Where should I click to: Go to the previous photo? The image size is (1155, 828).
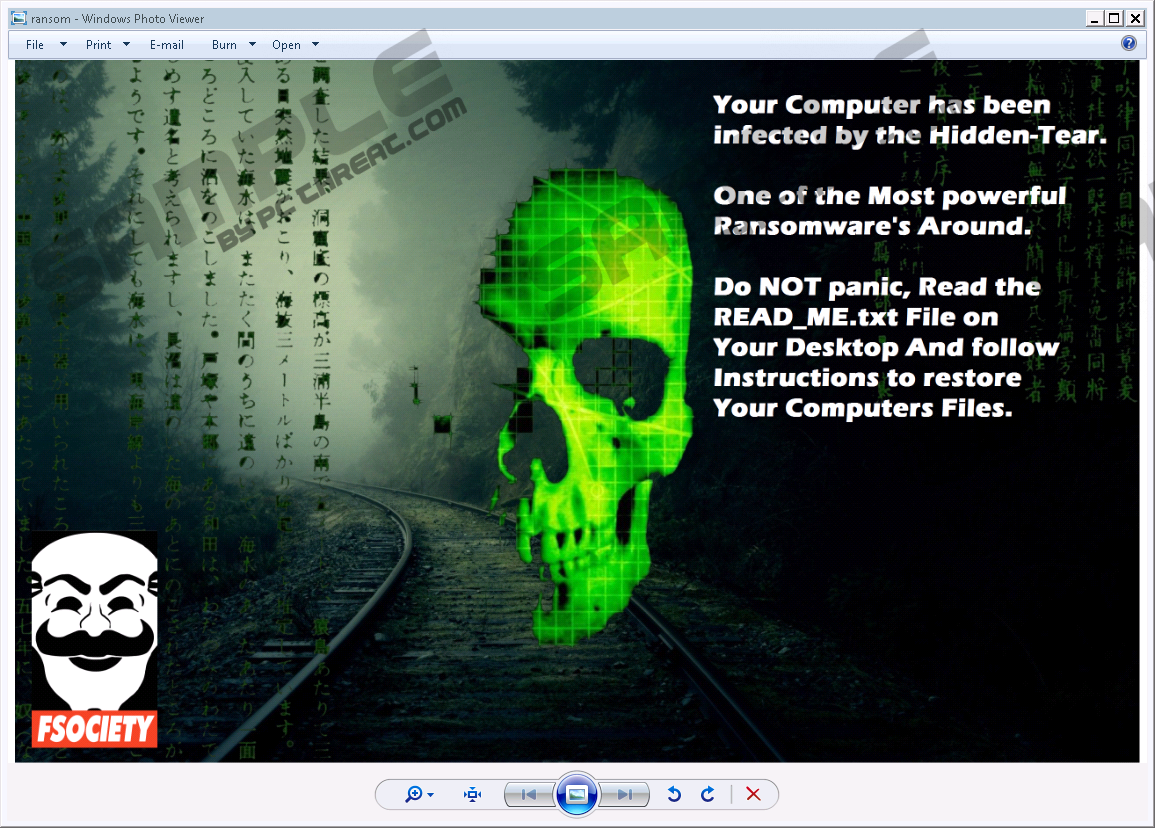pos(529,794)
